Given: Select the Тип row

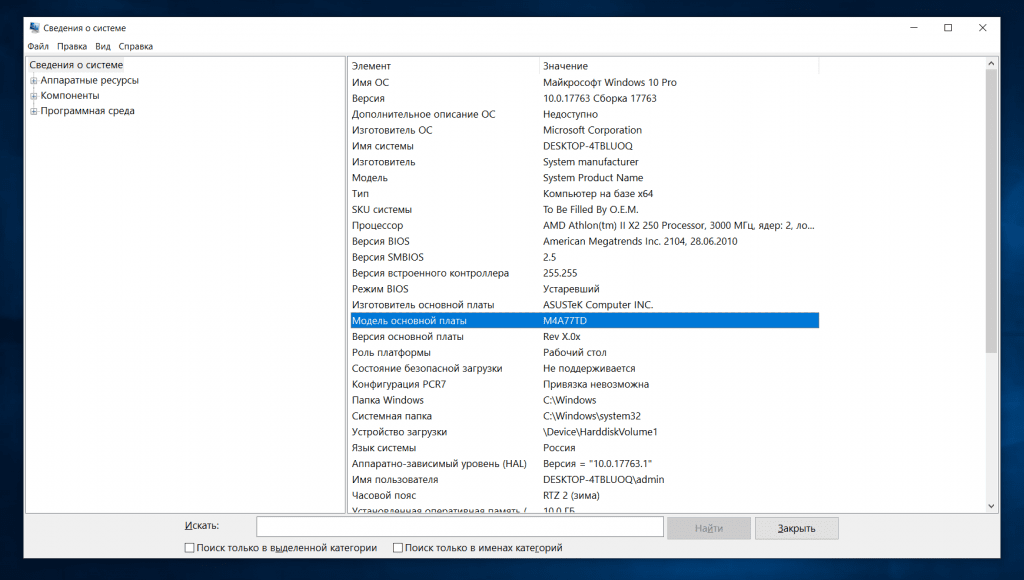Looking at the screenshot, I should point(584,193).
